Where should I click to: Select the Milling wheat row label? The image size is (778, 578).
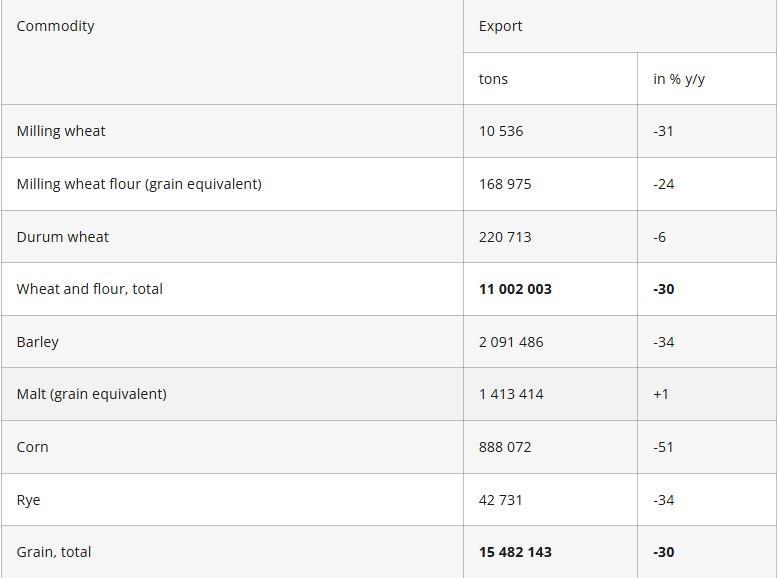tap(61, 131)
